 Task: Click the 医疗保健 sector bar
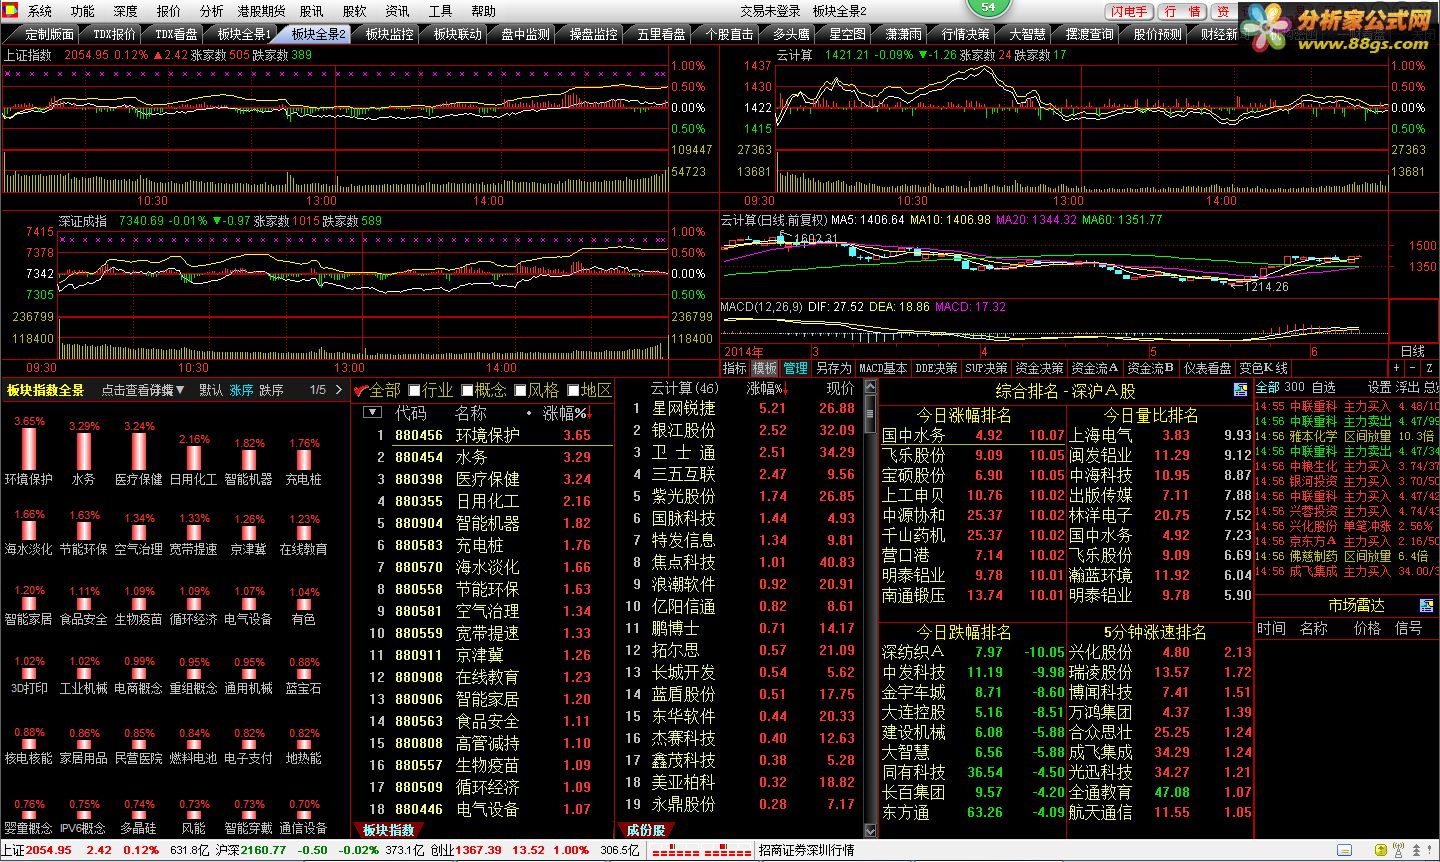139,452
